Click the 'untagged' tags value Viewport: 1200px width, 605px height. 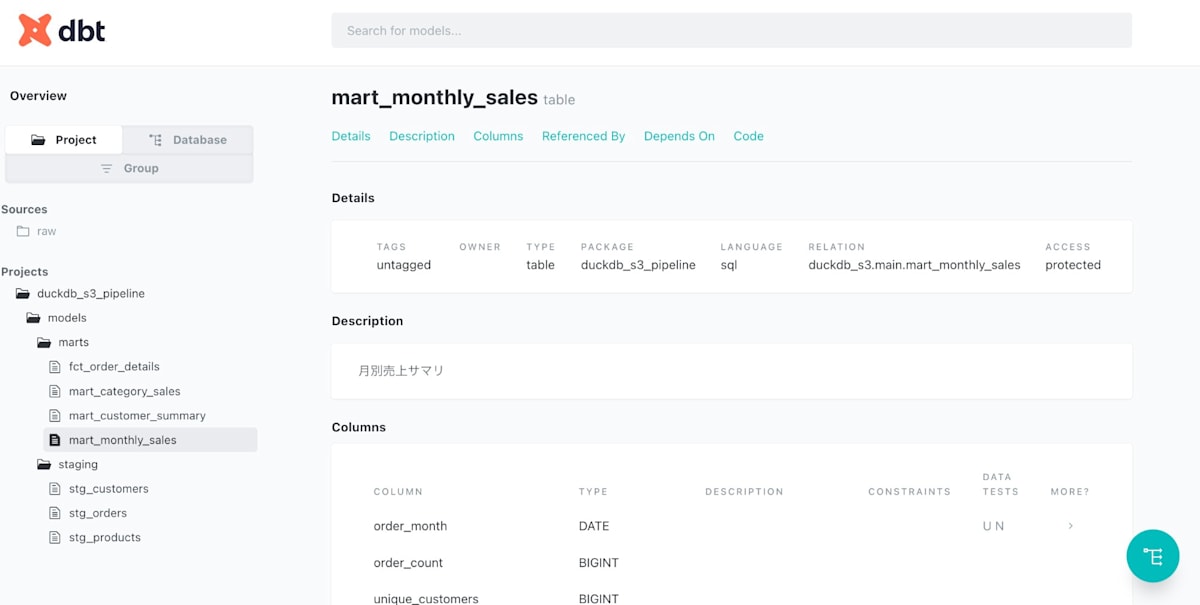(x=404, y=265)
